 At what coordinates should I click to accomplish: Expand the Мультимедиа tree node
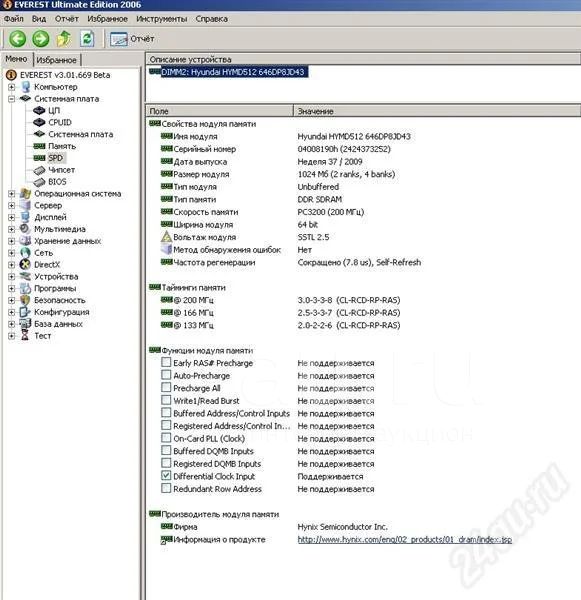click(11, 229)
